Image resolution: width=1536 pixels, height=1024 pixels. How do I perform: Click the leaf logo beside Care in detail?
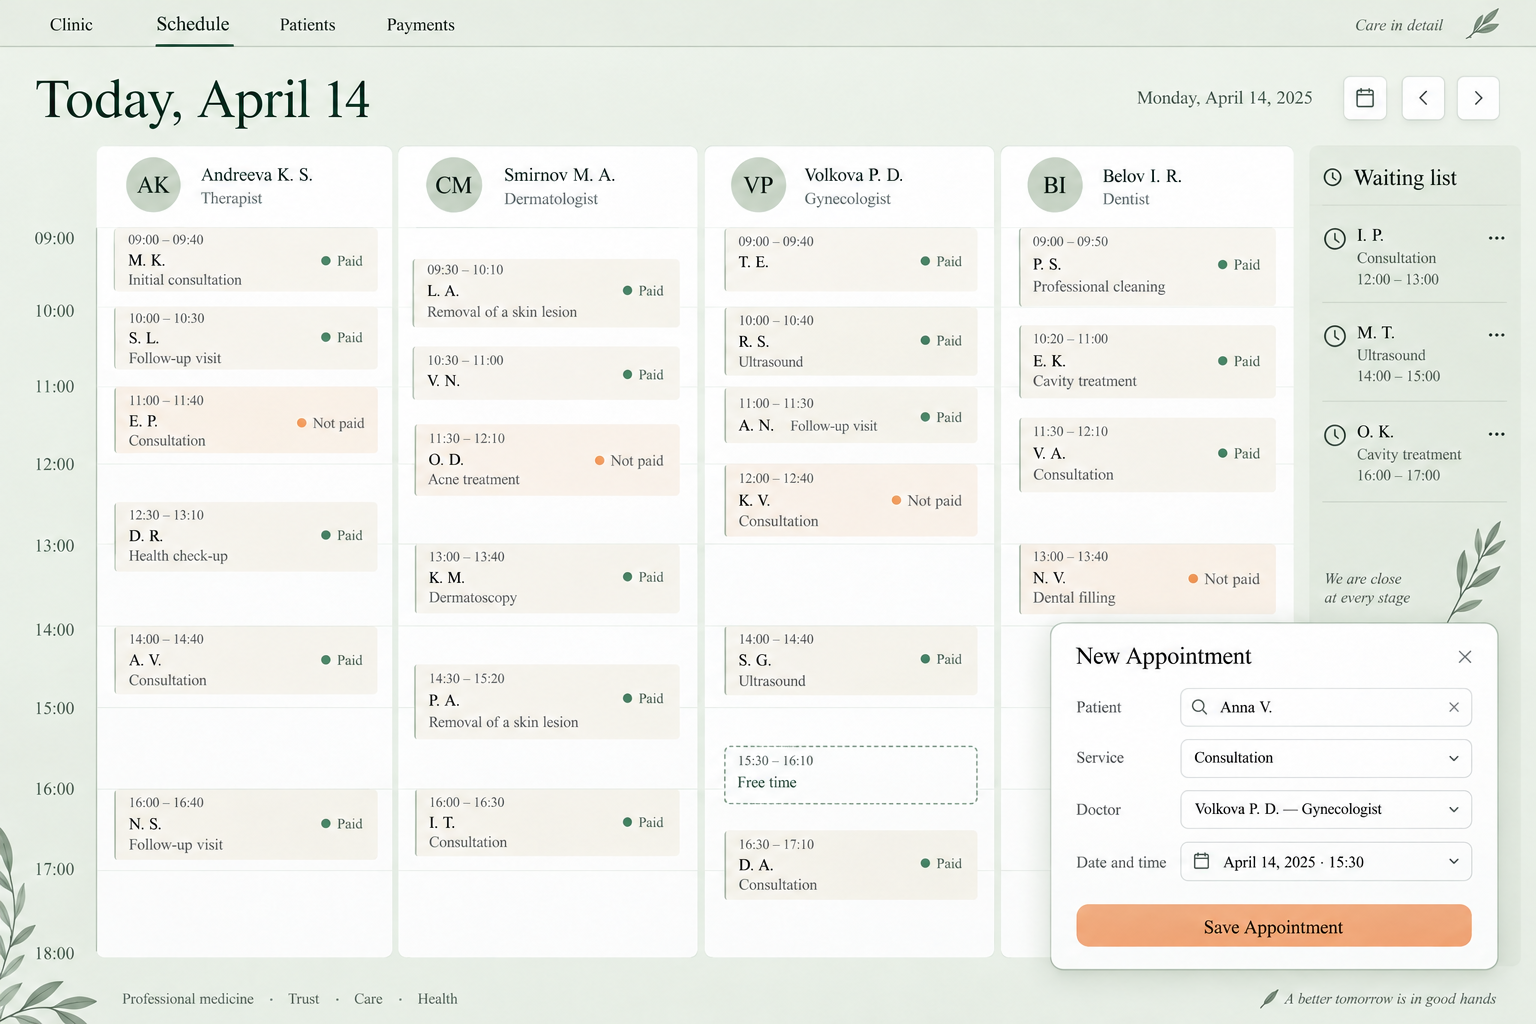coord(1483,24)
